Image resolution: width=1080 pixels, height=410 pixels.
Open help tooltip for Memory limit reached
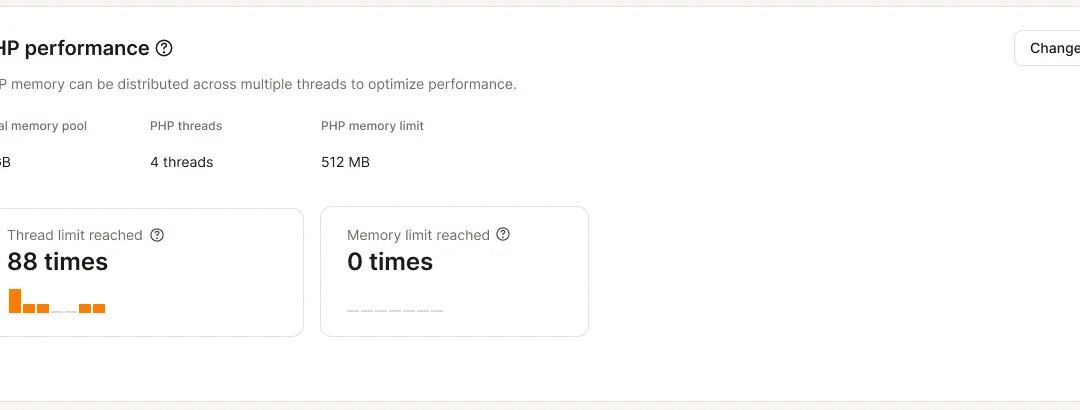coord(503,235)
